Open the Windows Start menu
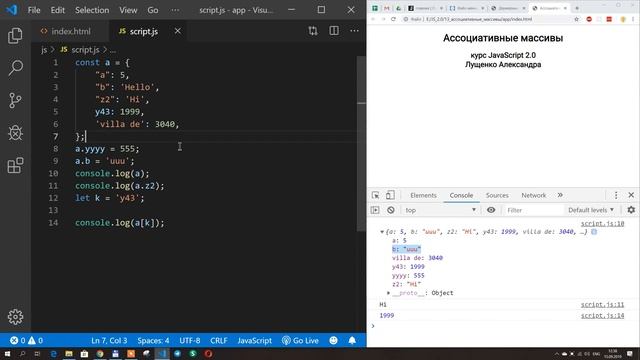 tap(7, 353)
